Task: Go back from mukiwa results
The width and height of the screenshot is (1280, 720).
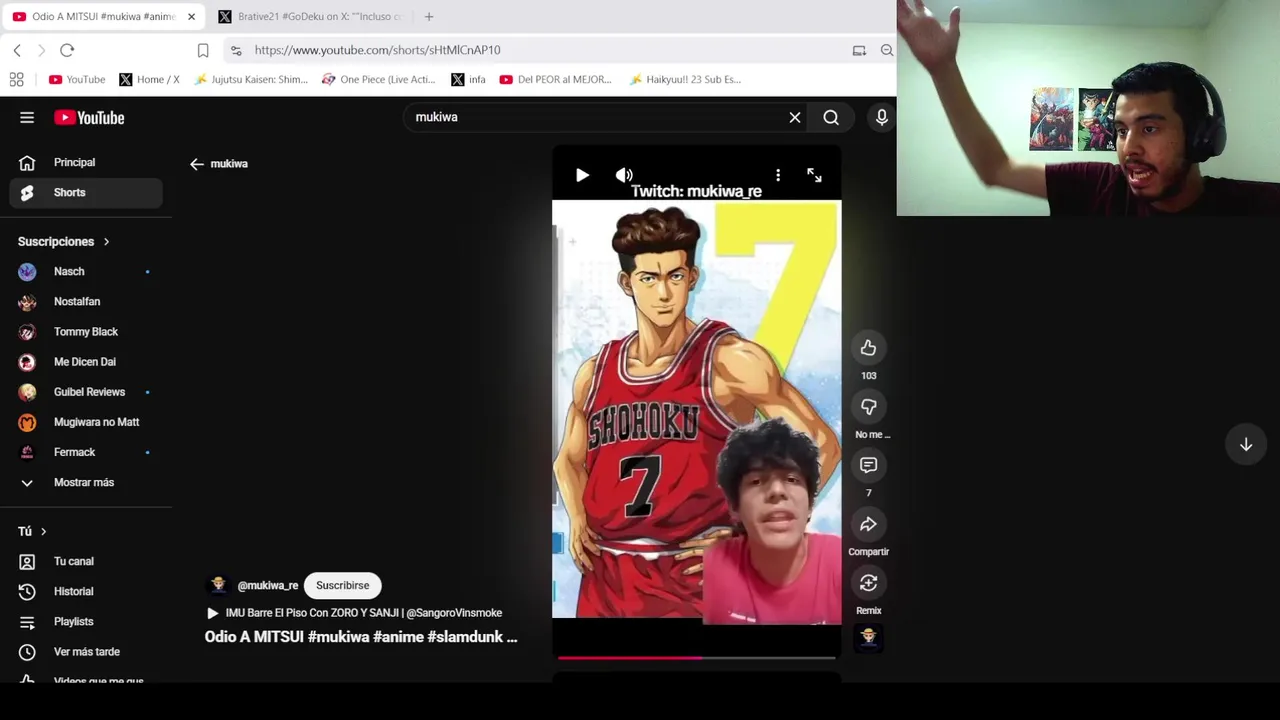Action: pyautogui.click(x=197, y=164)
